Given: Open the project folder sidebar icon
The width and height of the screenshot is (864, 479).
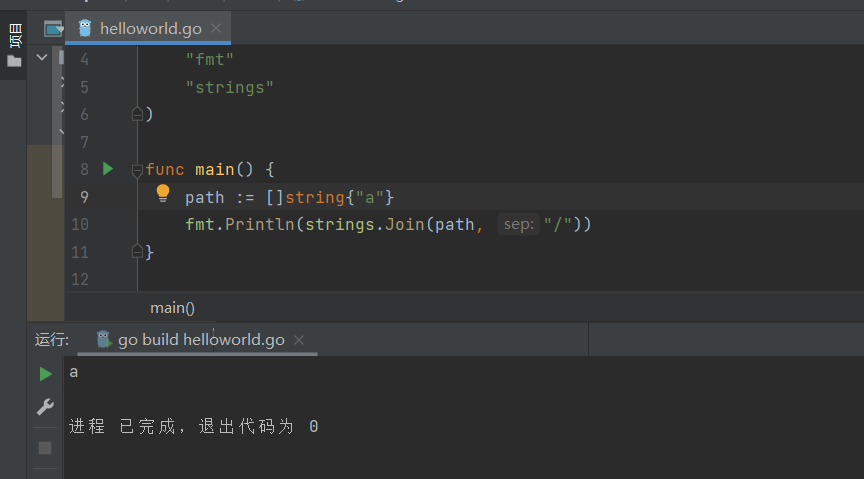Looking at the screenshot, I should 14,61.
